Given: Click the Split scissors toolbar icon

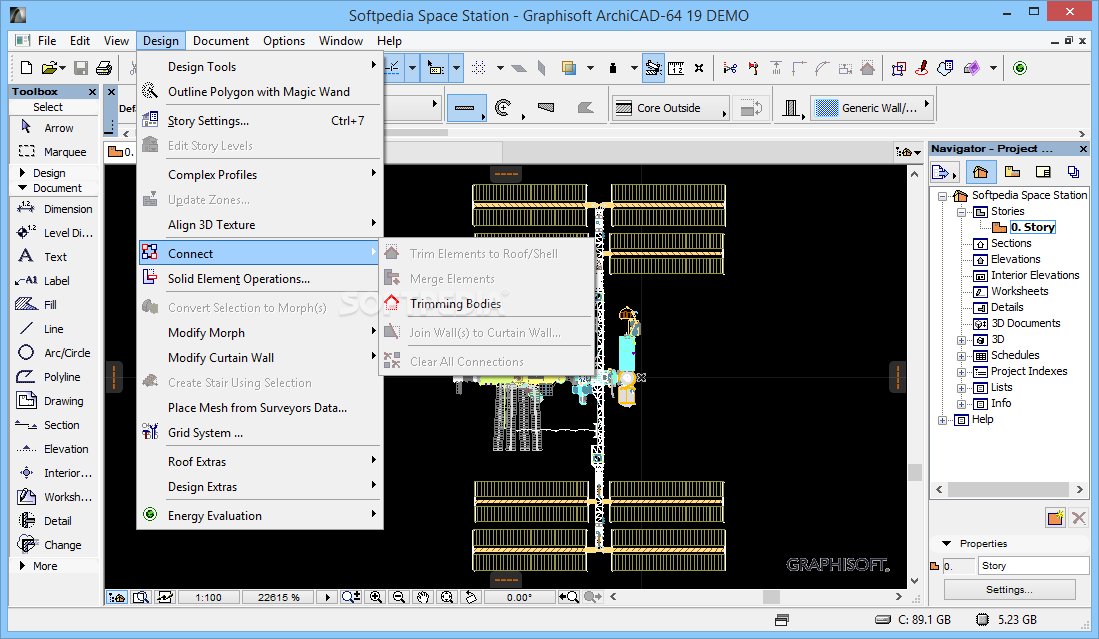Looking at the screenshot, I should pos(730,68).
